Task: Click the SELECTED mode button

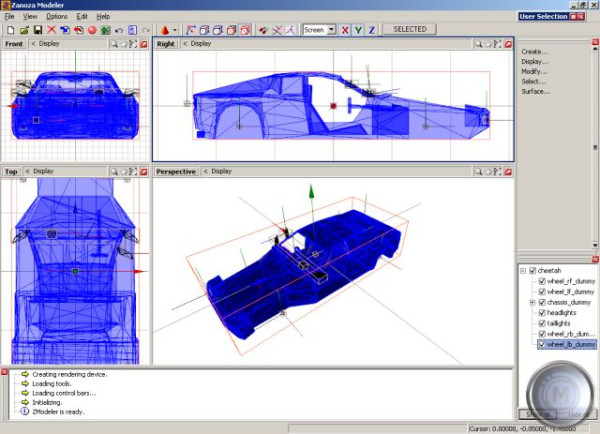Action: pos(409,30)
